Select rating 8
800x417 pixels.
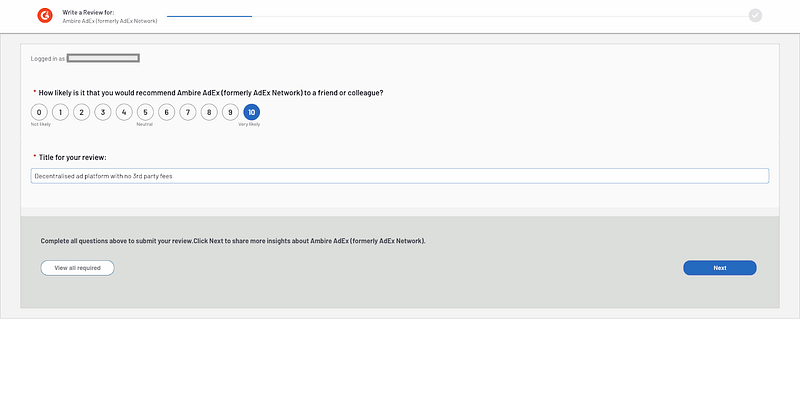point(209,112)
